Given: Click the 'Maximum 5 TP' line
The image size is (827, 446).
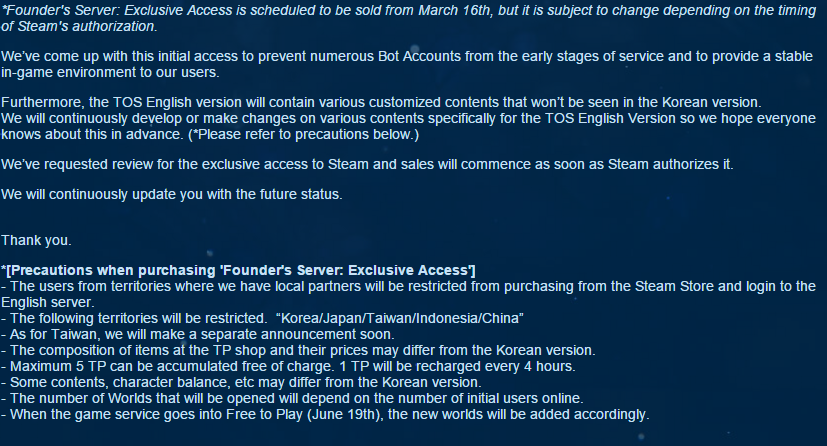Looking at the screenshot, I should tap(288, 366).
